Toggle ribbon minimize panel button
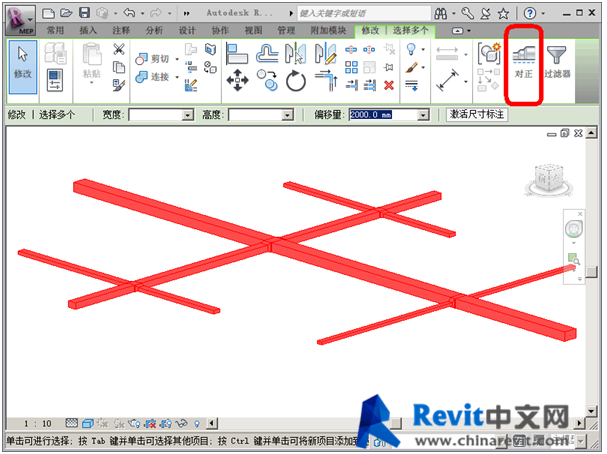The image size is (607, 454). click(x=458, y=31)
